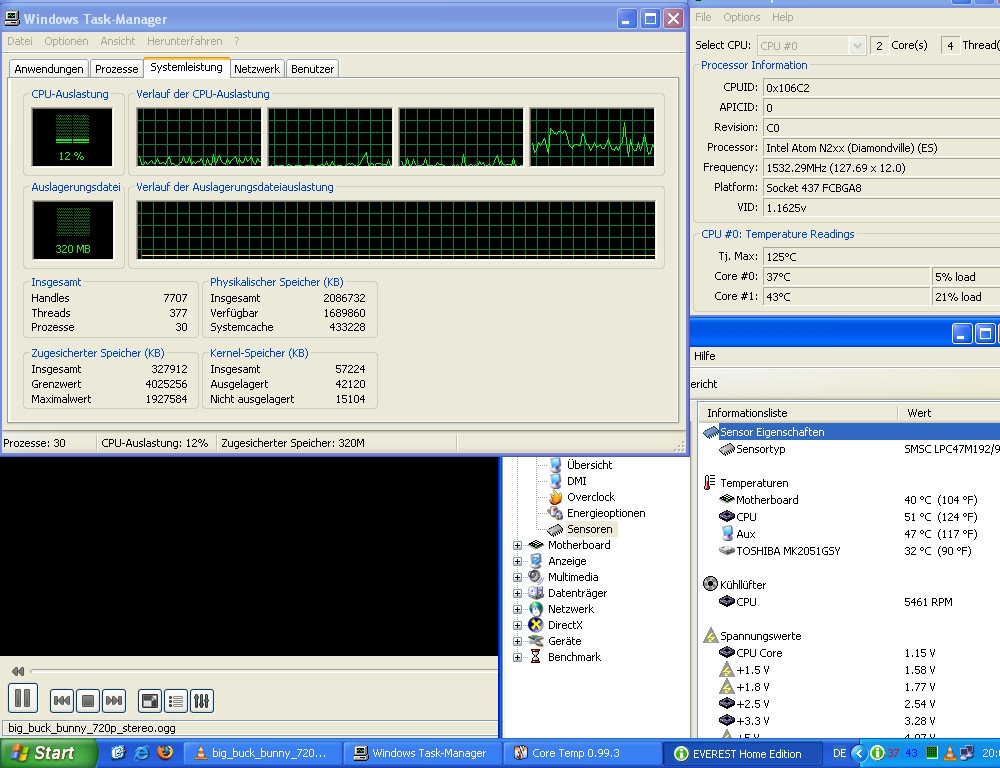Switch to the Anwendungen tab

[x=49, y=69]
